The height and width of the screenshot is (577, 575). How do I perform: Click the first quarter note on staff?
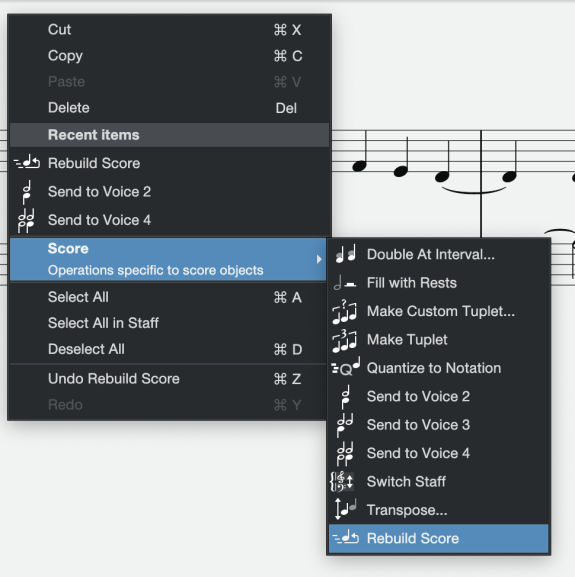359,166
